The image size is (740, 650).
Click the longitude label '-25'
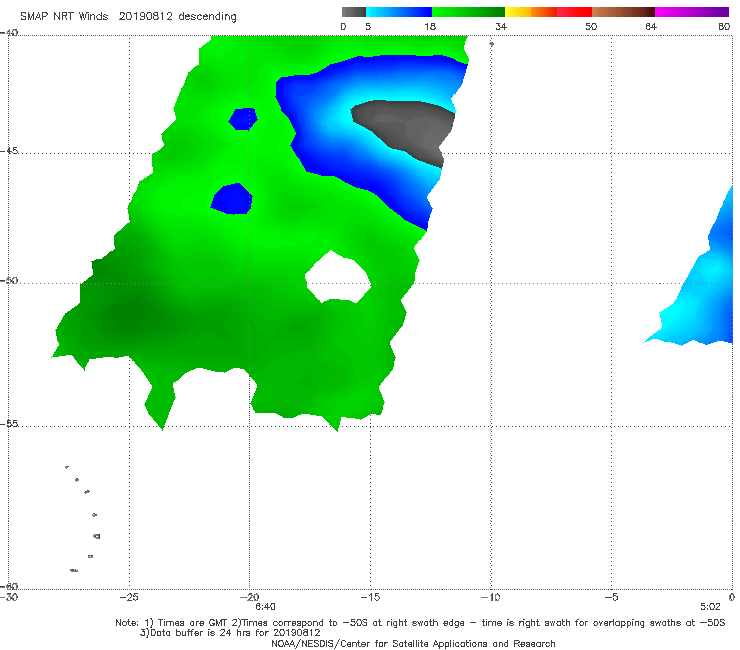tap(129, 597)
